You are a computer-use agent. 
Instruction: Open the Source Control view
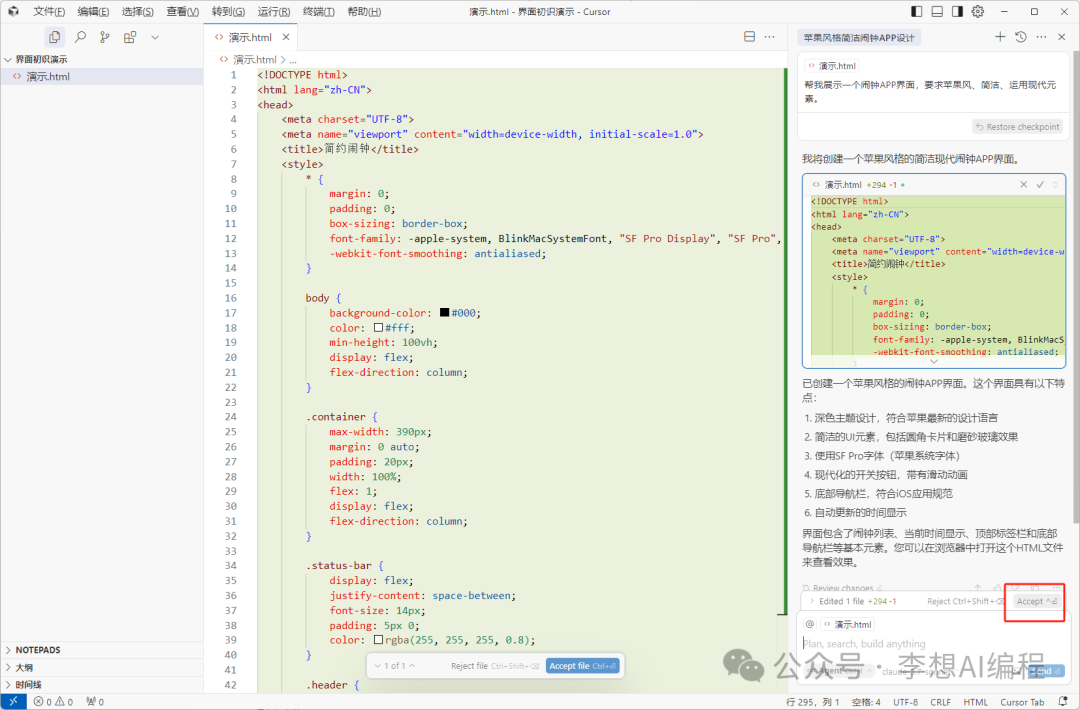coord(105,37)
